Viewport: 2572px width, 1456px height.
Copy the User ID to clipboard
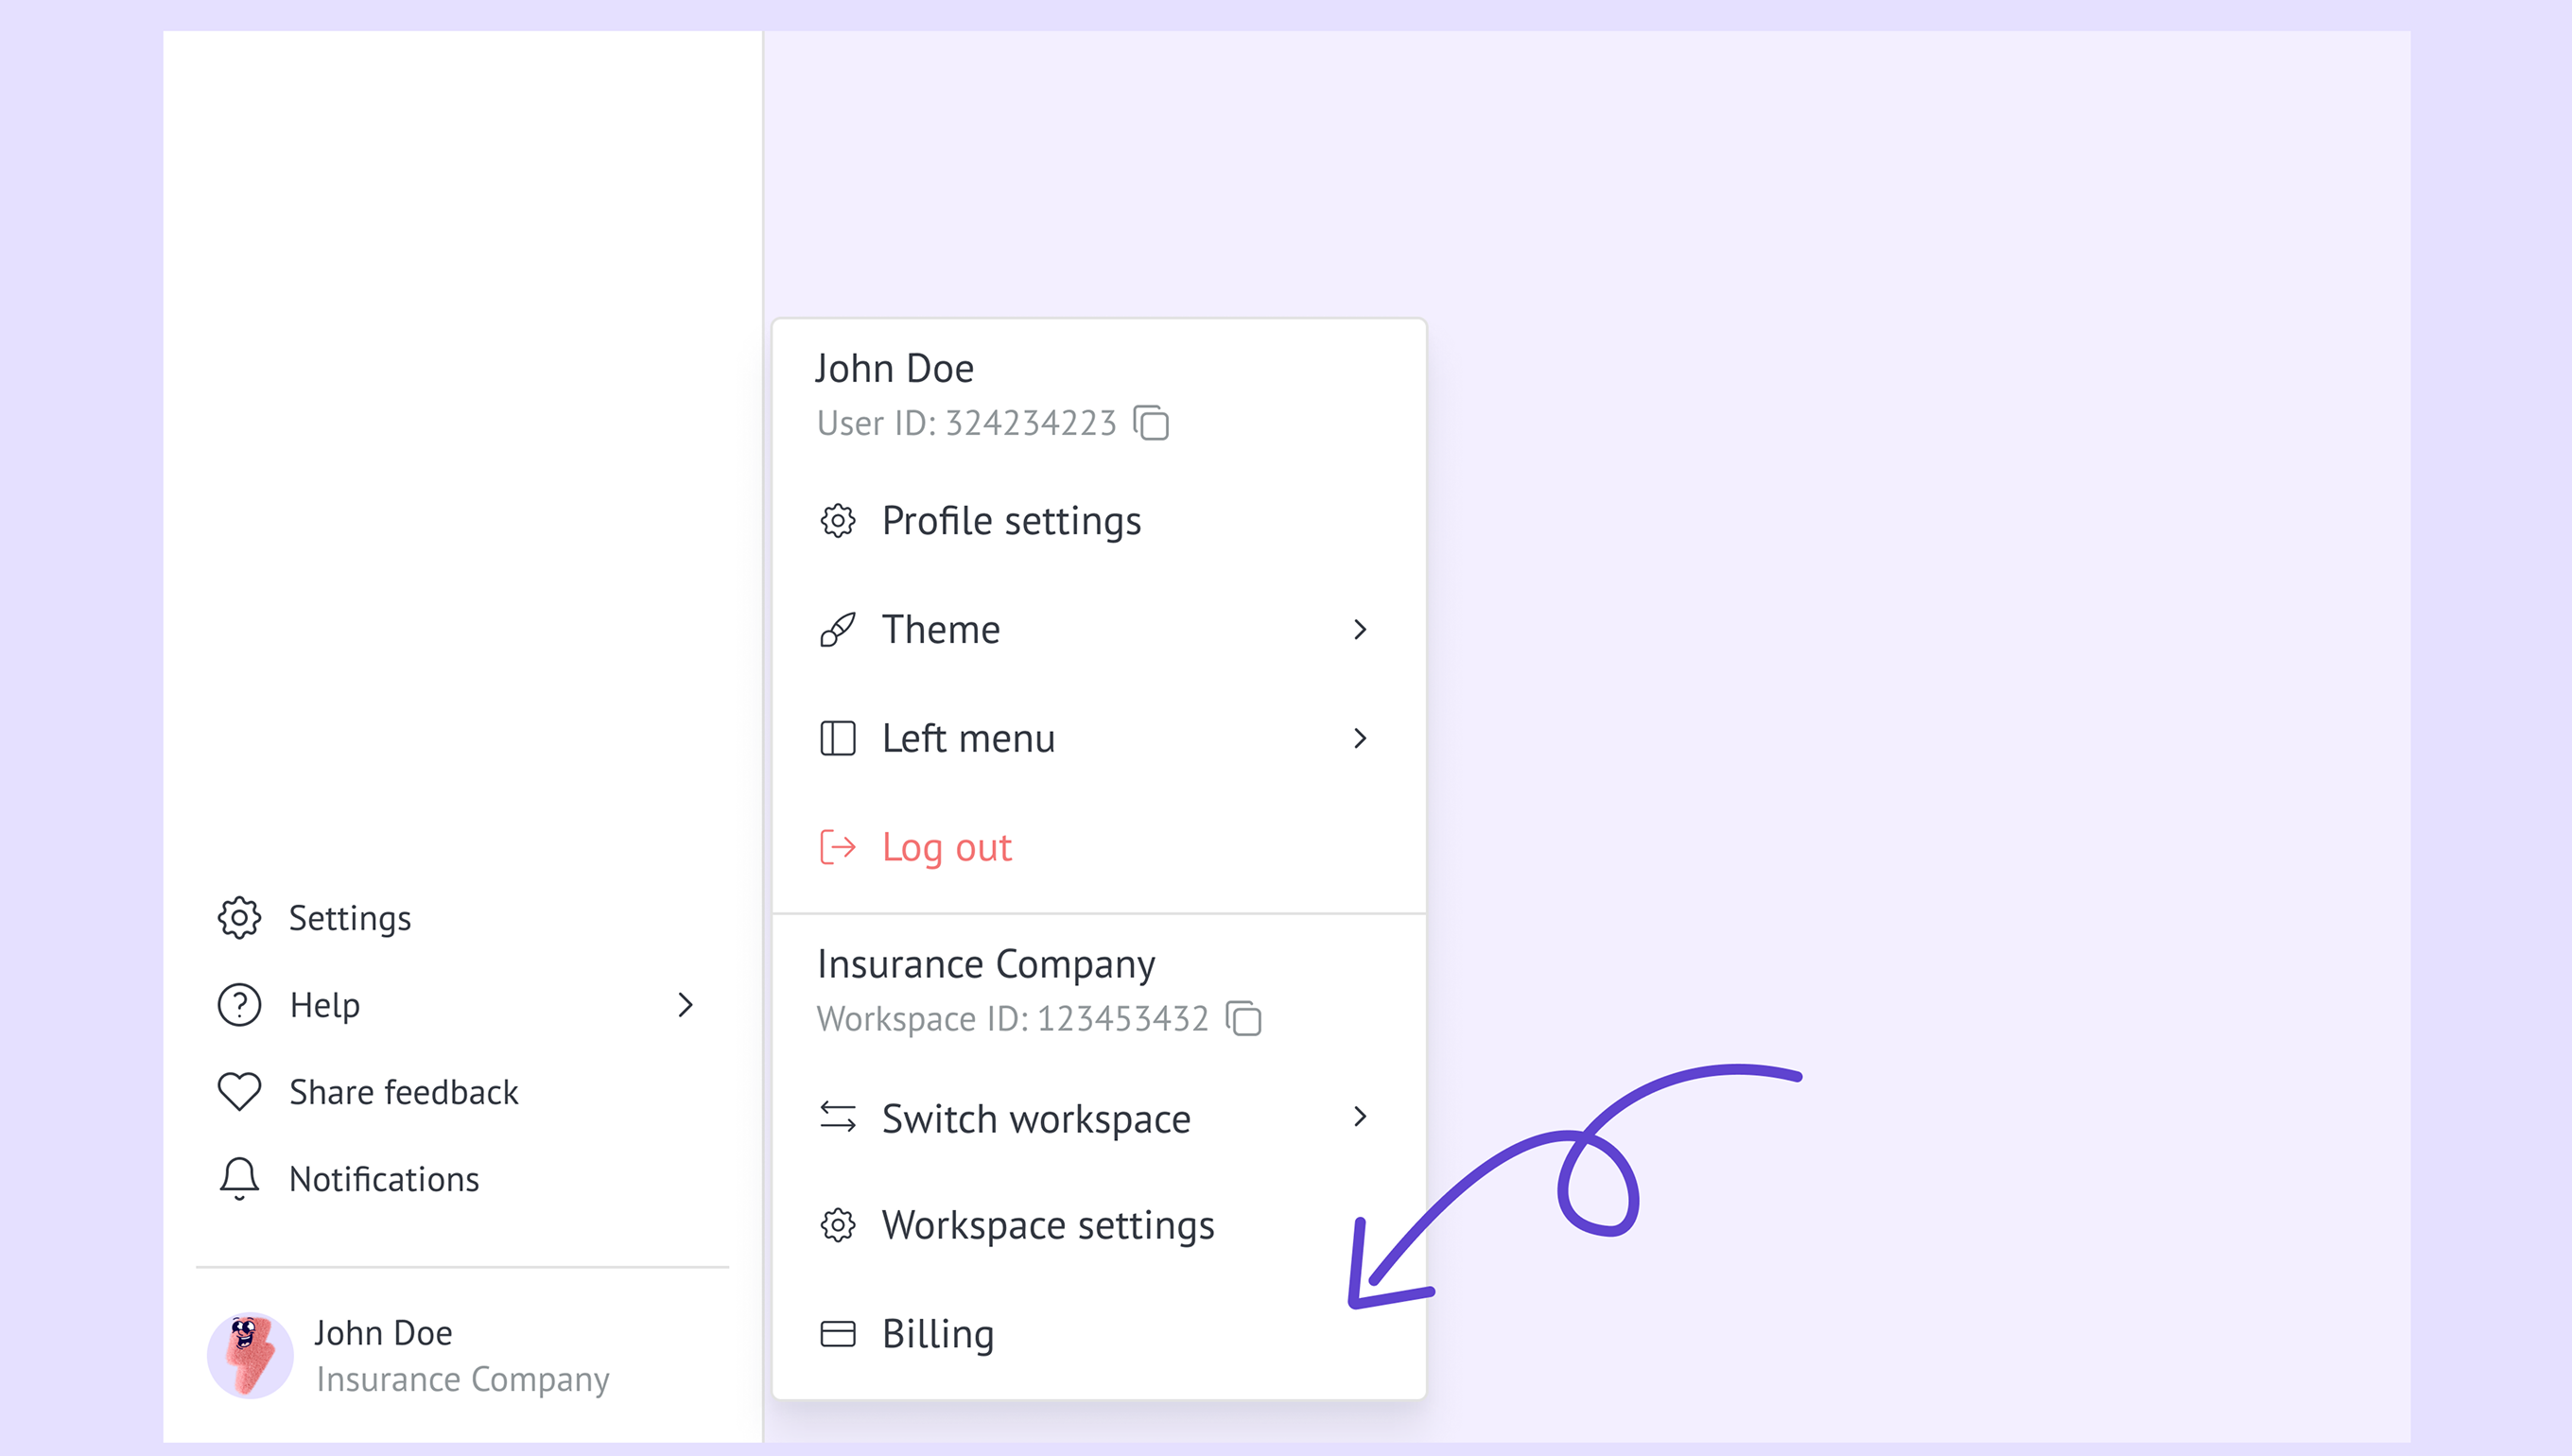[1151, 423]
